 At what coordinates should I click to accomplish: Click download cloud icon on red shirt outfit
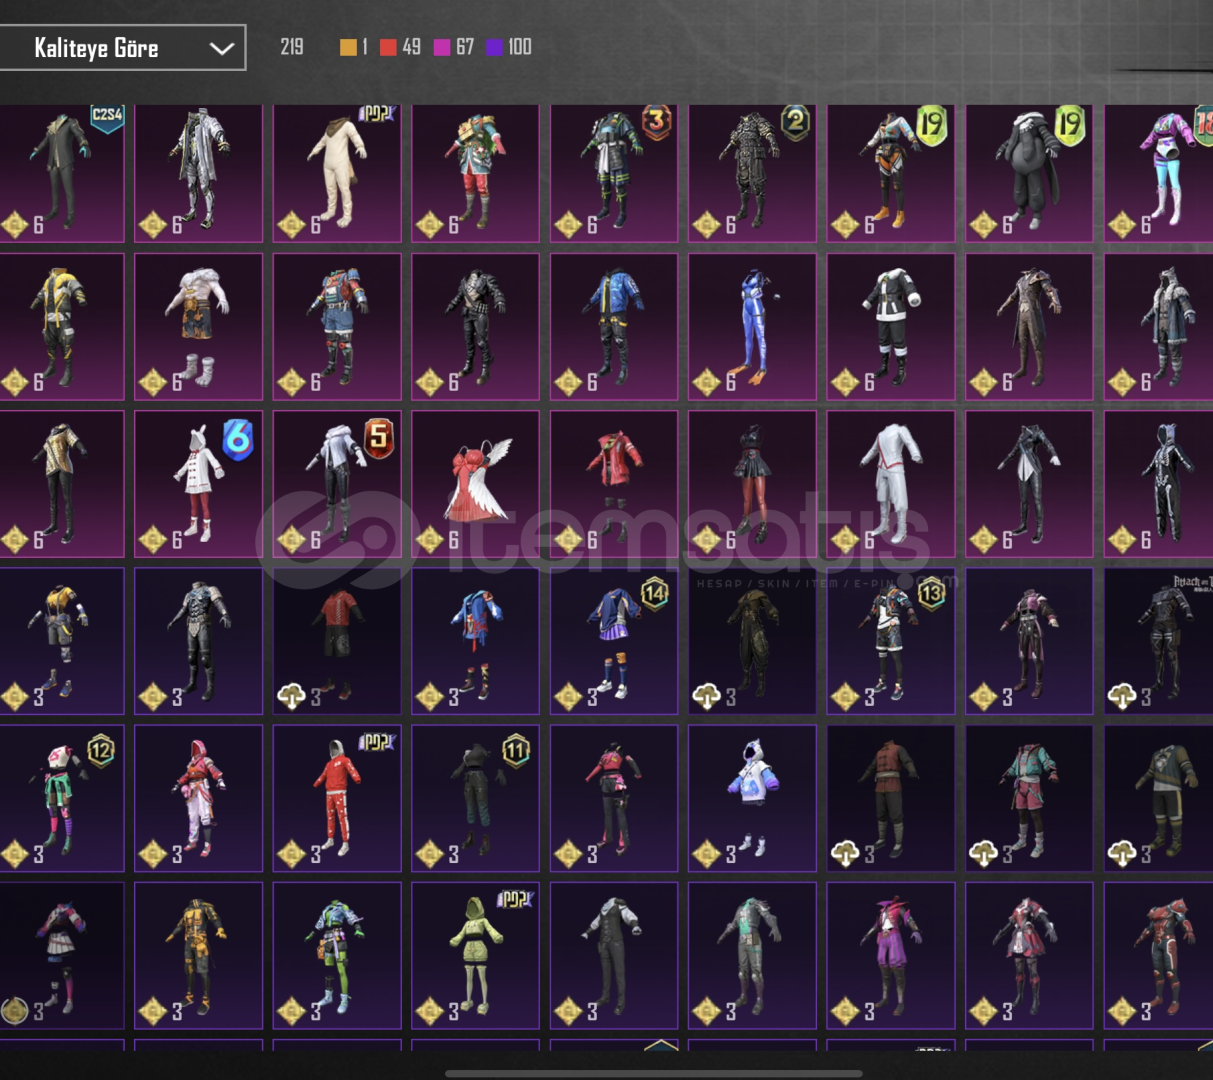291,696
